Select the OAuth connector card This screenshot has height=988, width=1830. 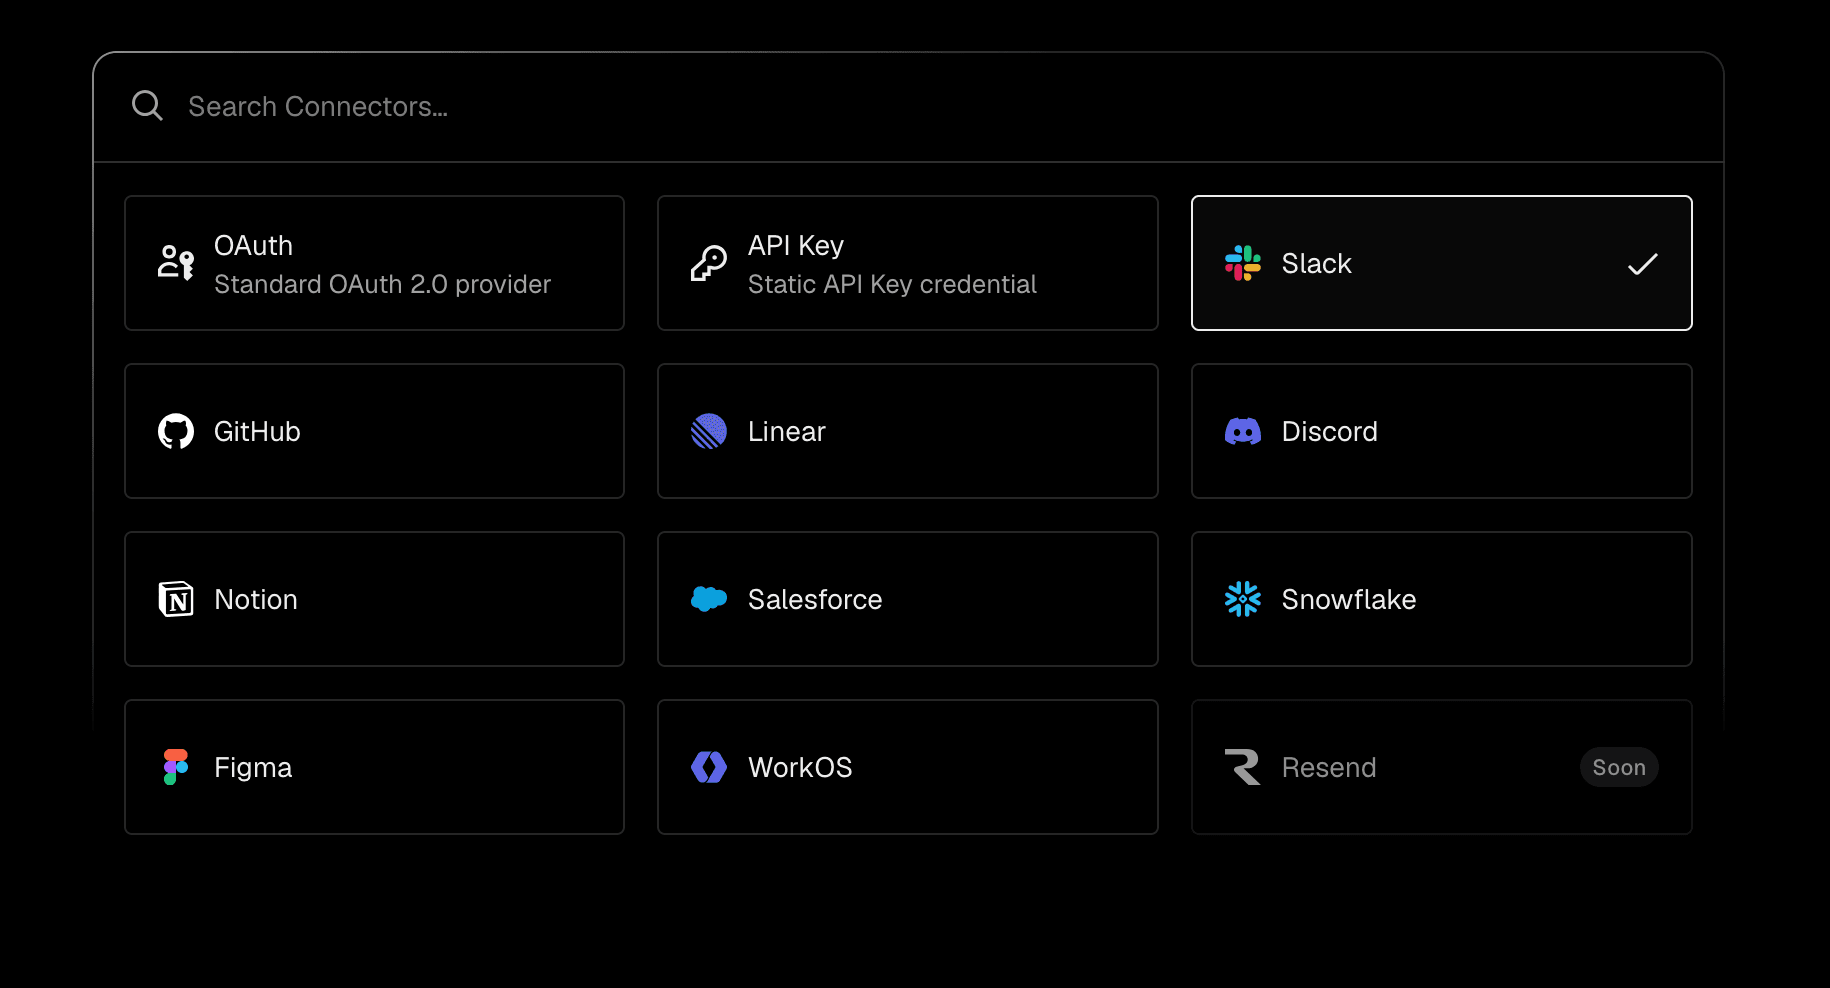pyautogui.click(x=374, y=263)
